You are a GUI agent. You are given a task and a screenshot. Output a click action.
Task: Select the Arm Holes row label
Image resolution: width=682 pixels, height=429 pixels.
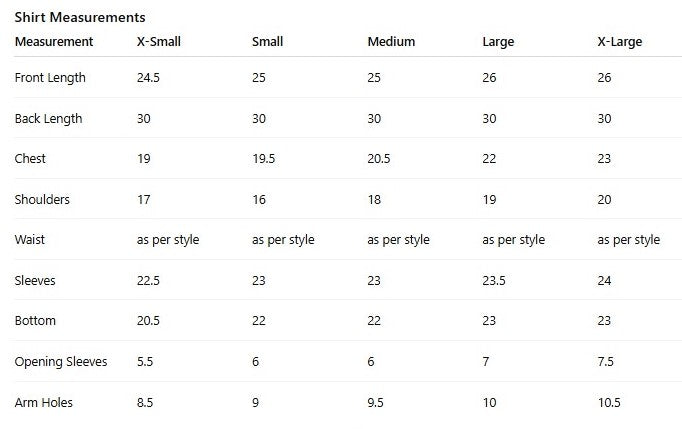43,403
